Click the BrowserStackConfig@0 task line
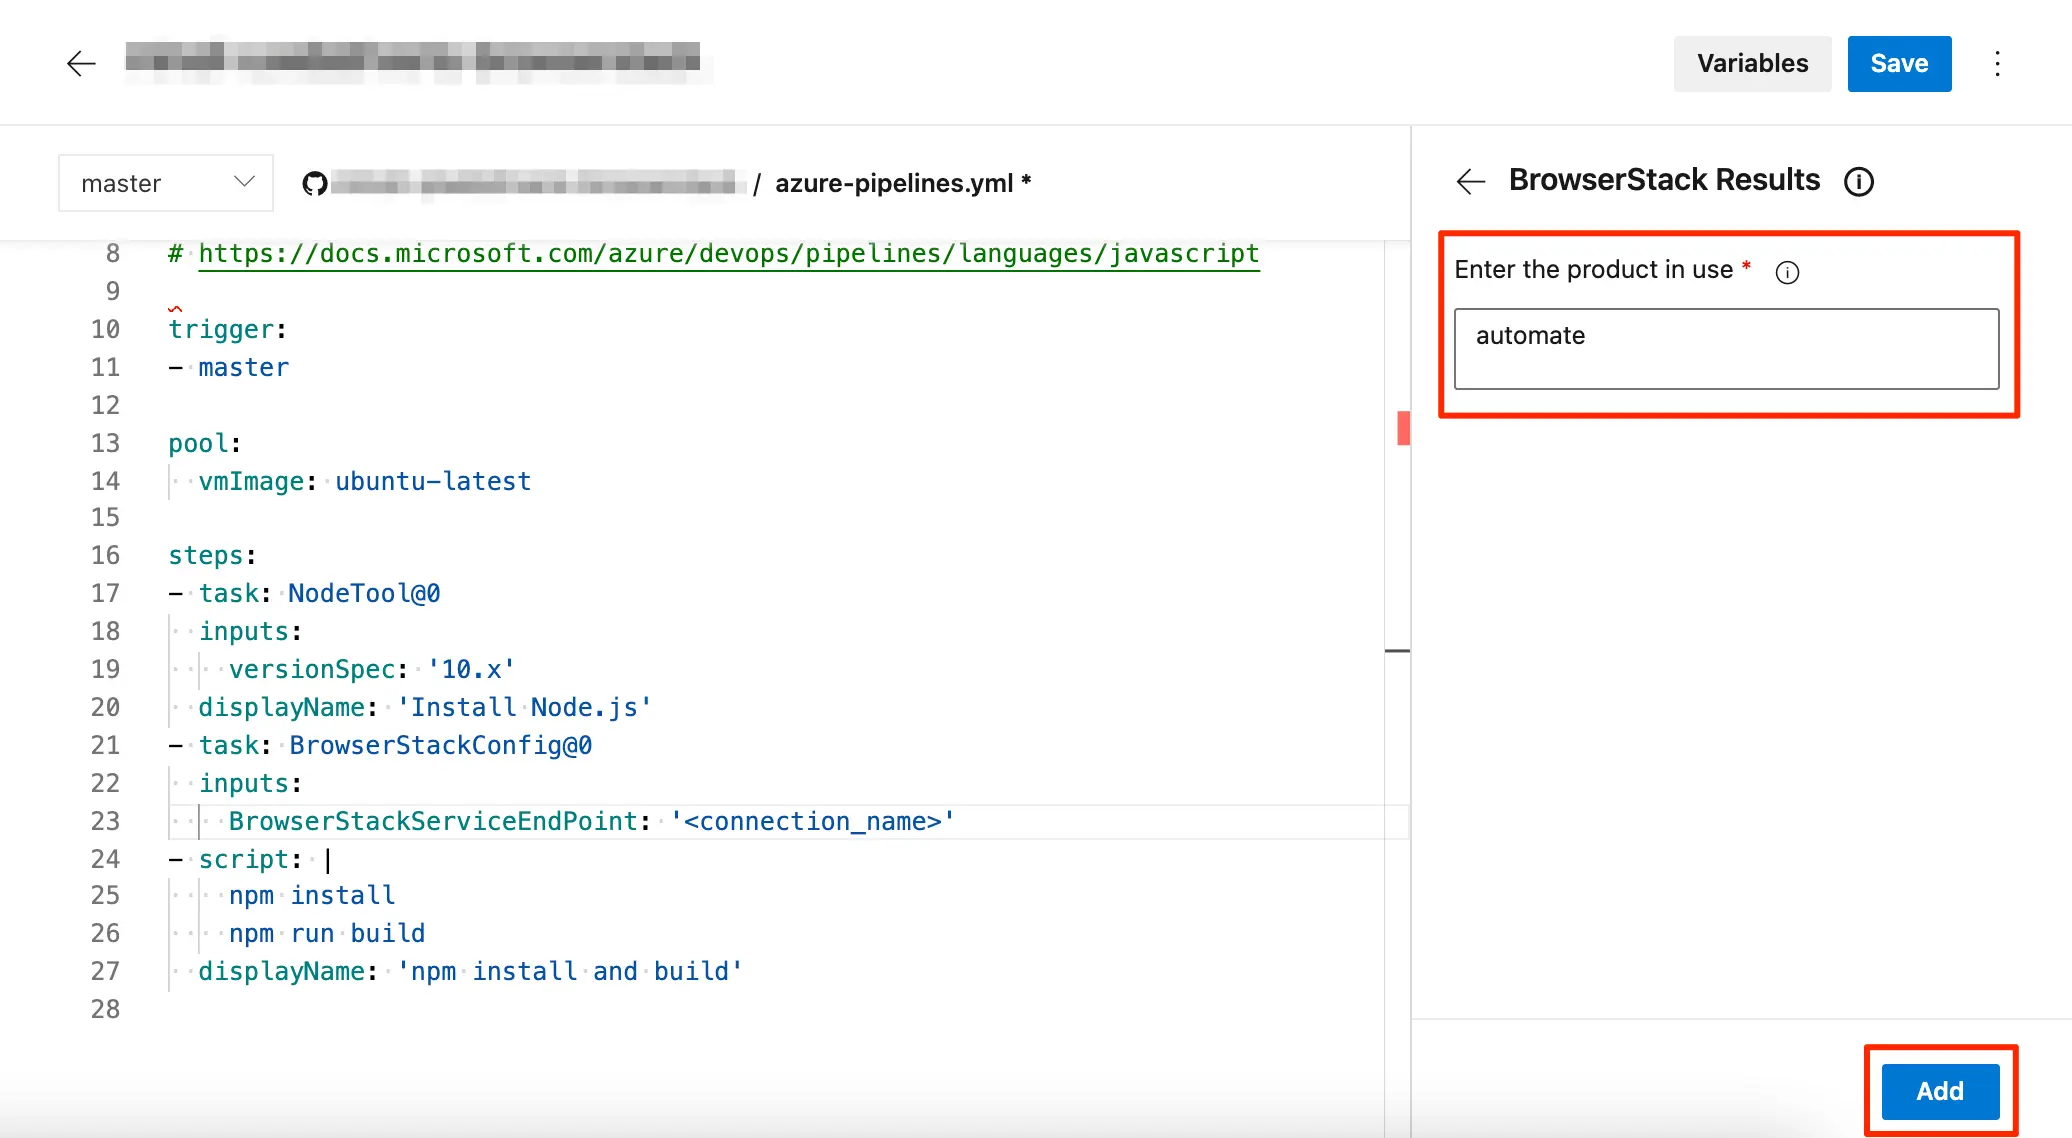Image resolution: width=2072 pixels, height=1138 pixels. click(440, 746)
